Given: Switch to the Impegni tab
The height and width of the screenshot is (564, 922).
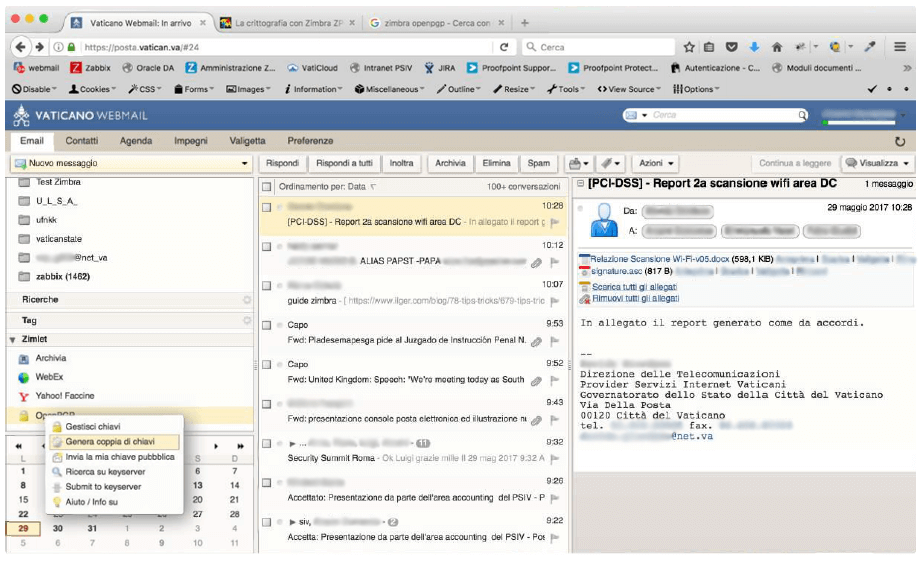Looking at the screenshot, I should 191,141.
